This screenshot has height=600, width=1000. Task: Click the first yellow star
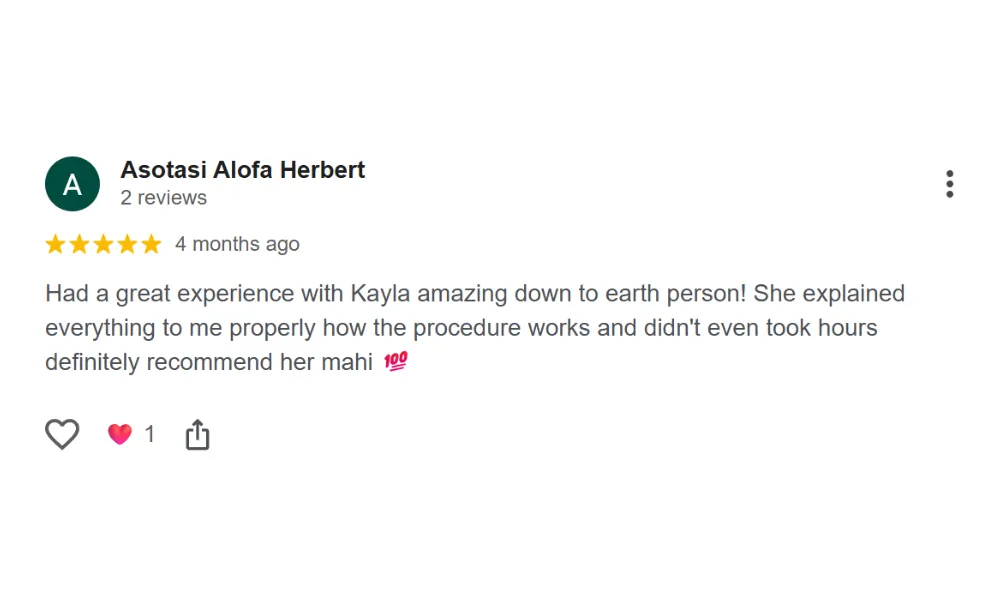coord(56,244)
